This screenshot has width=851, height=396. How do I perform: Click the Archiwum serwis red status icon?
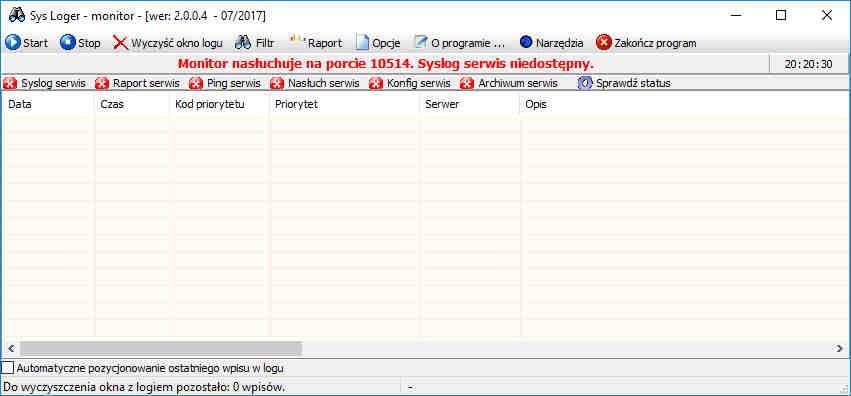click(467, 84)
